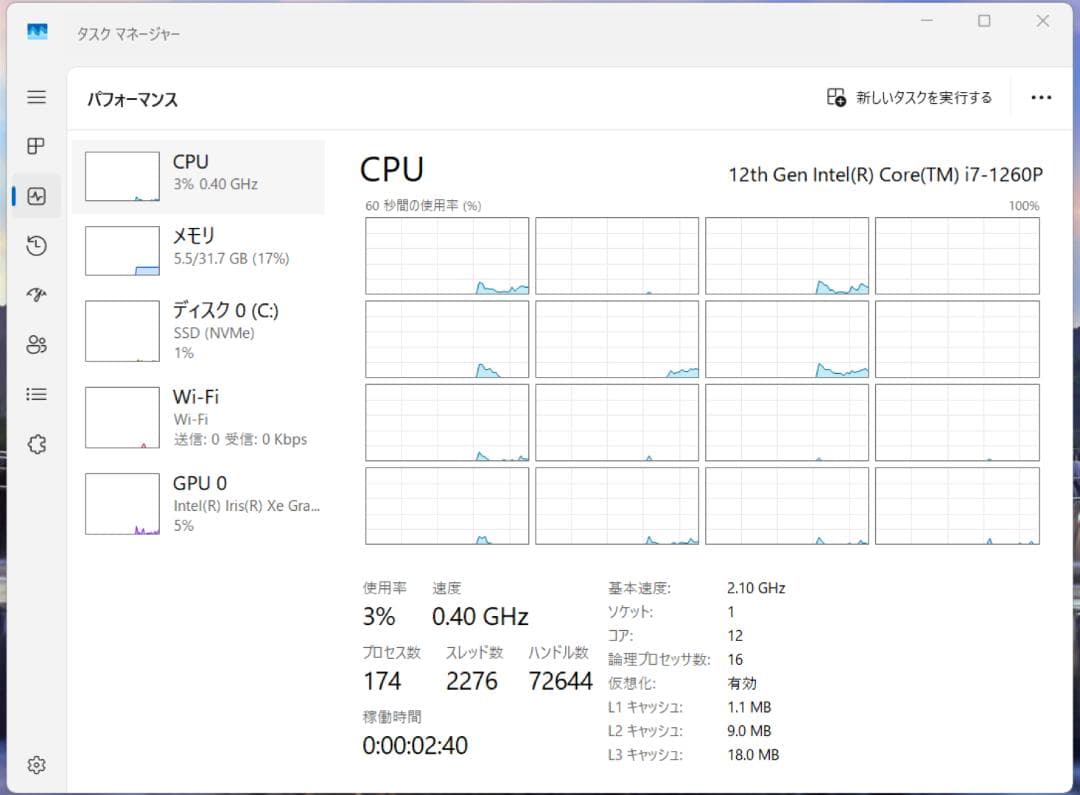Viewport: 1080px width, 795px height.
Task: Click the 新しいタスクを実行する button
Action: tap(908, 97)
